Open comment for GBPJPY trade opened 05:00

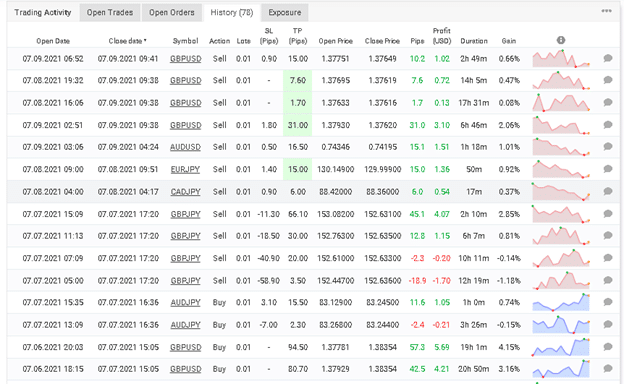[608, 280]
